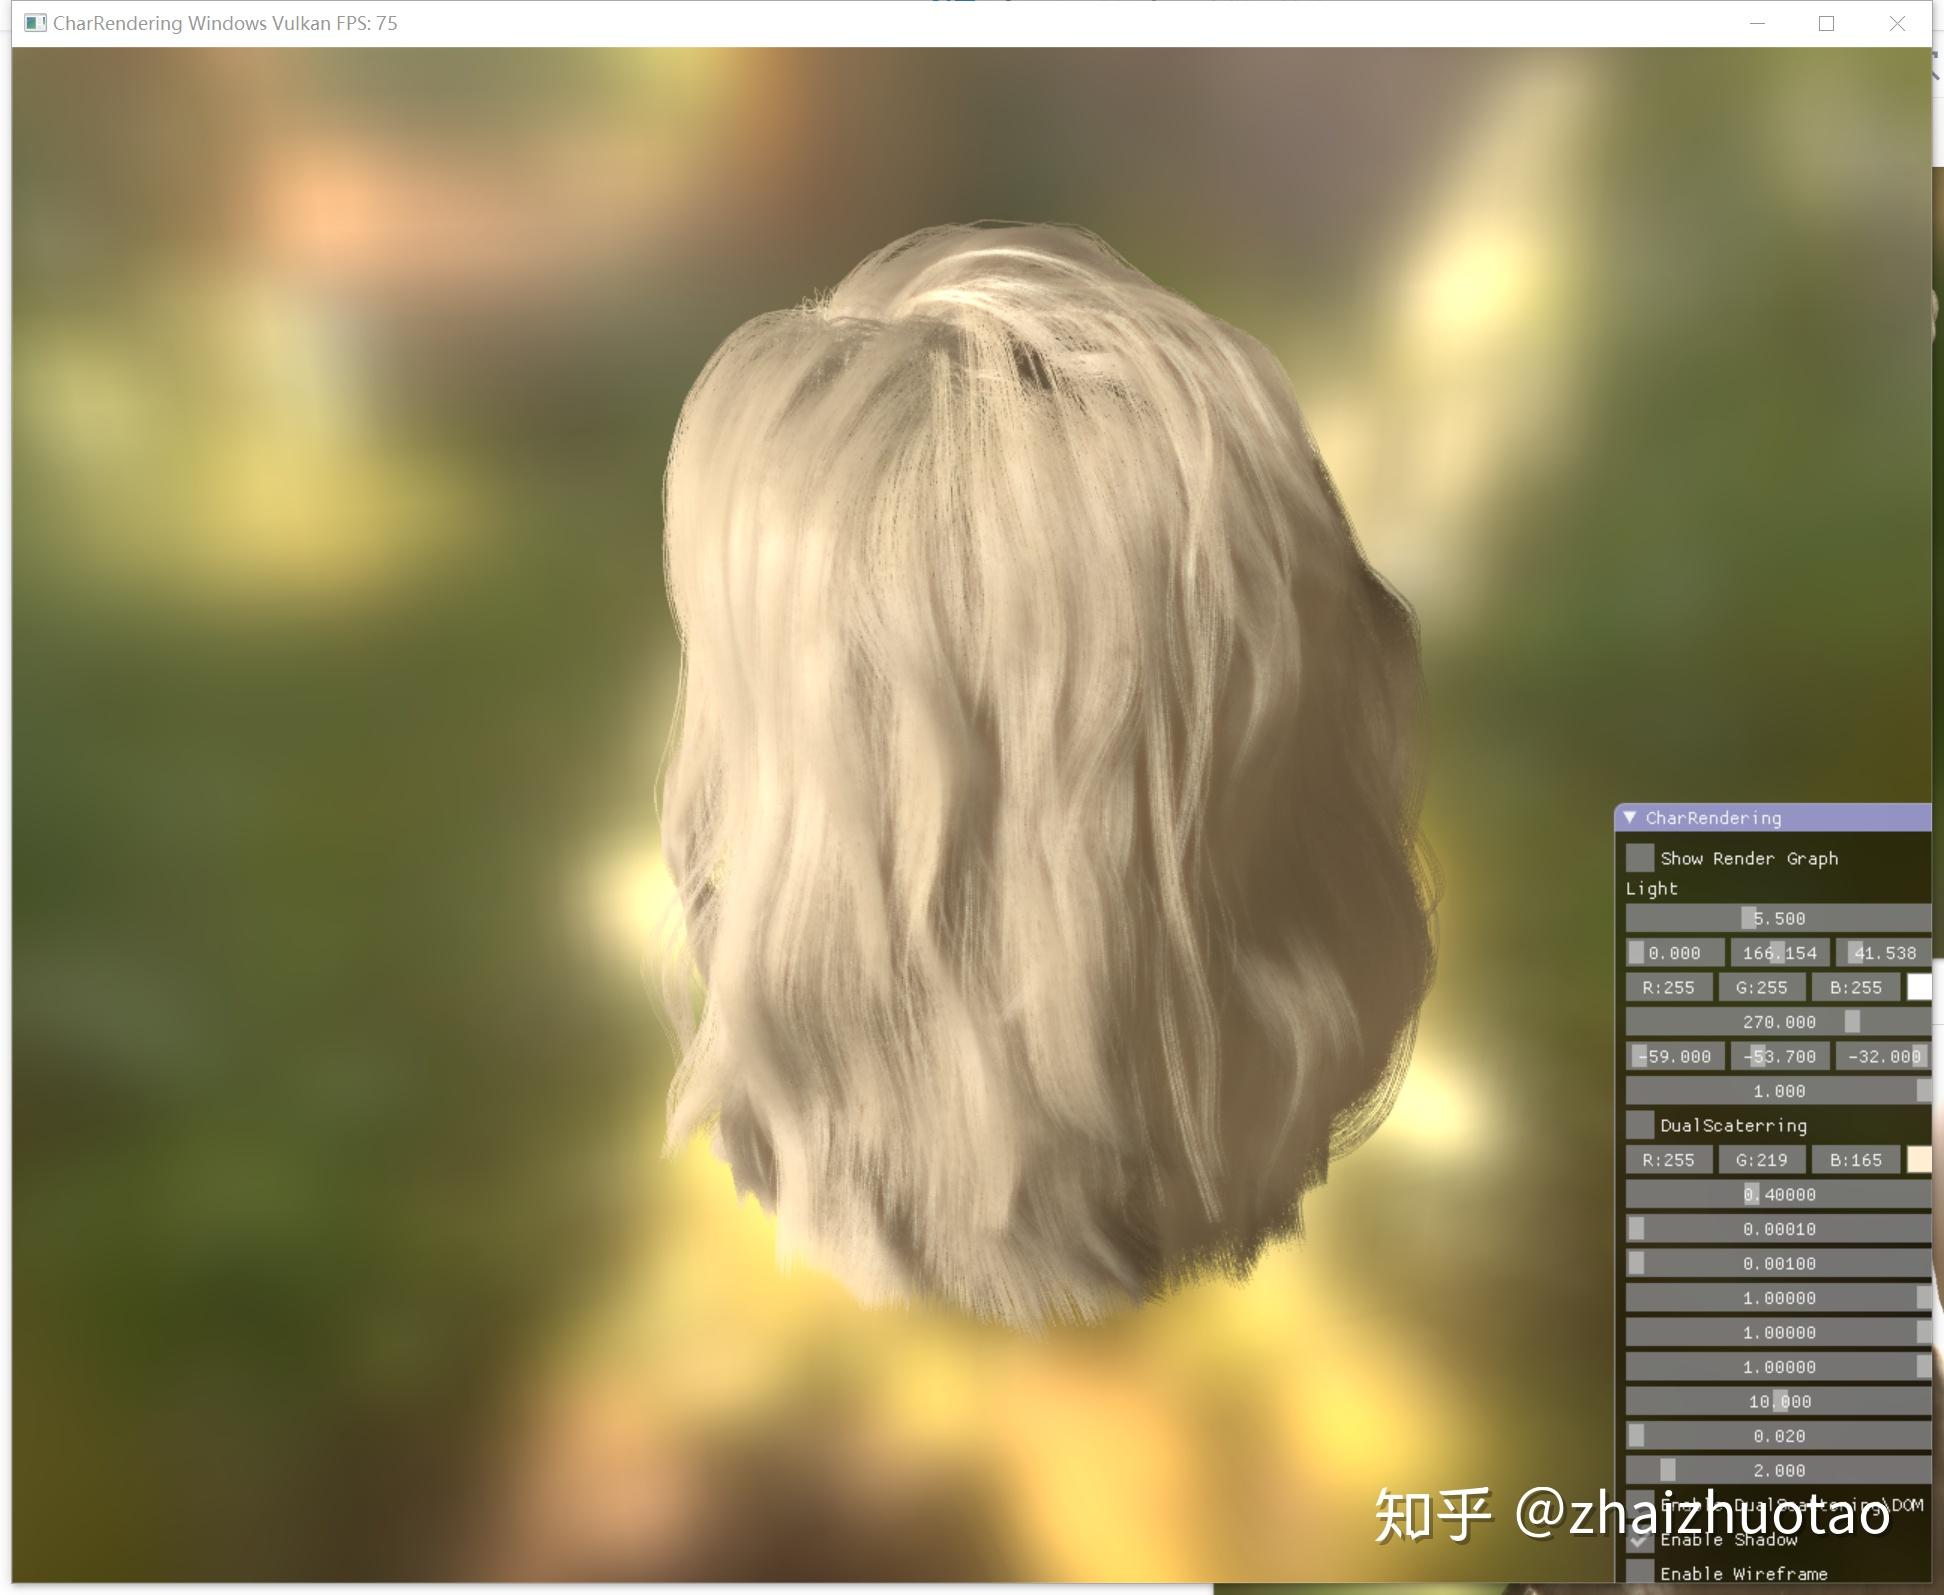Viewport: 1944px width, 1595px height.
Task: Click the R:255 field in Light section
Action: point(1670,987)
